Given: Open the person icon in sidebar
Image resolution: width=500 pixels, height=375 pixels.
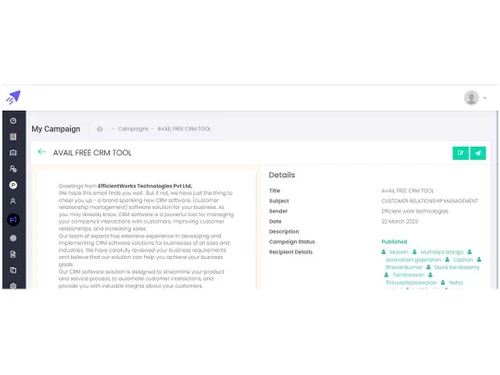Looking at the screenshot, I should pos(13,201).
